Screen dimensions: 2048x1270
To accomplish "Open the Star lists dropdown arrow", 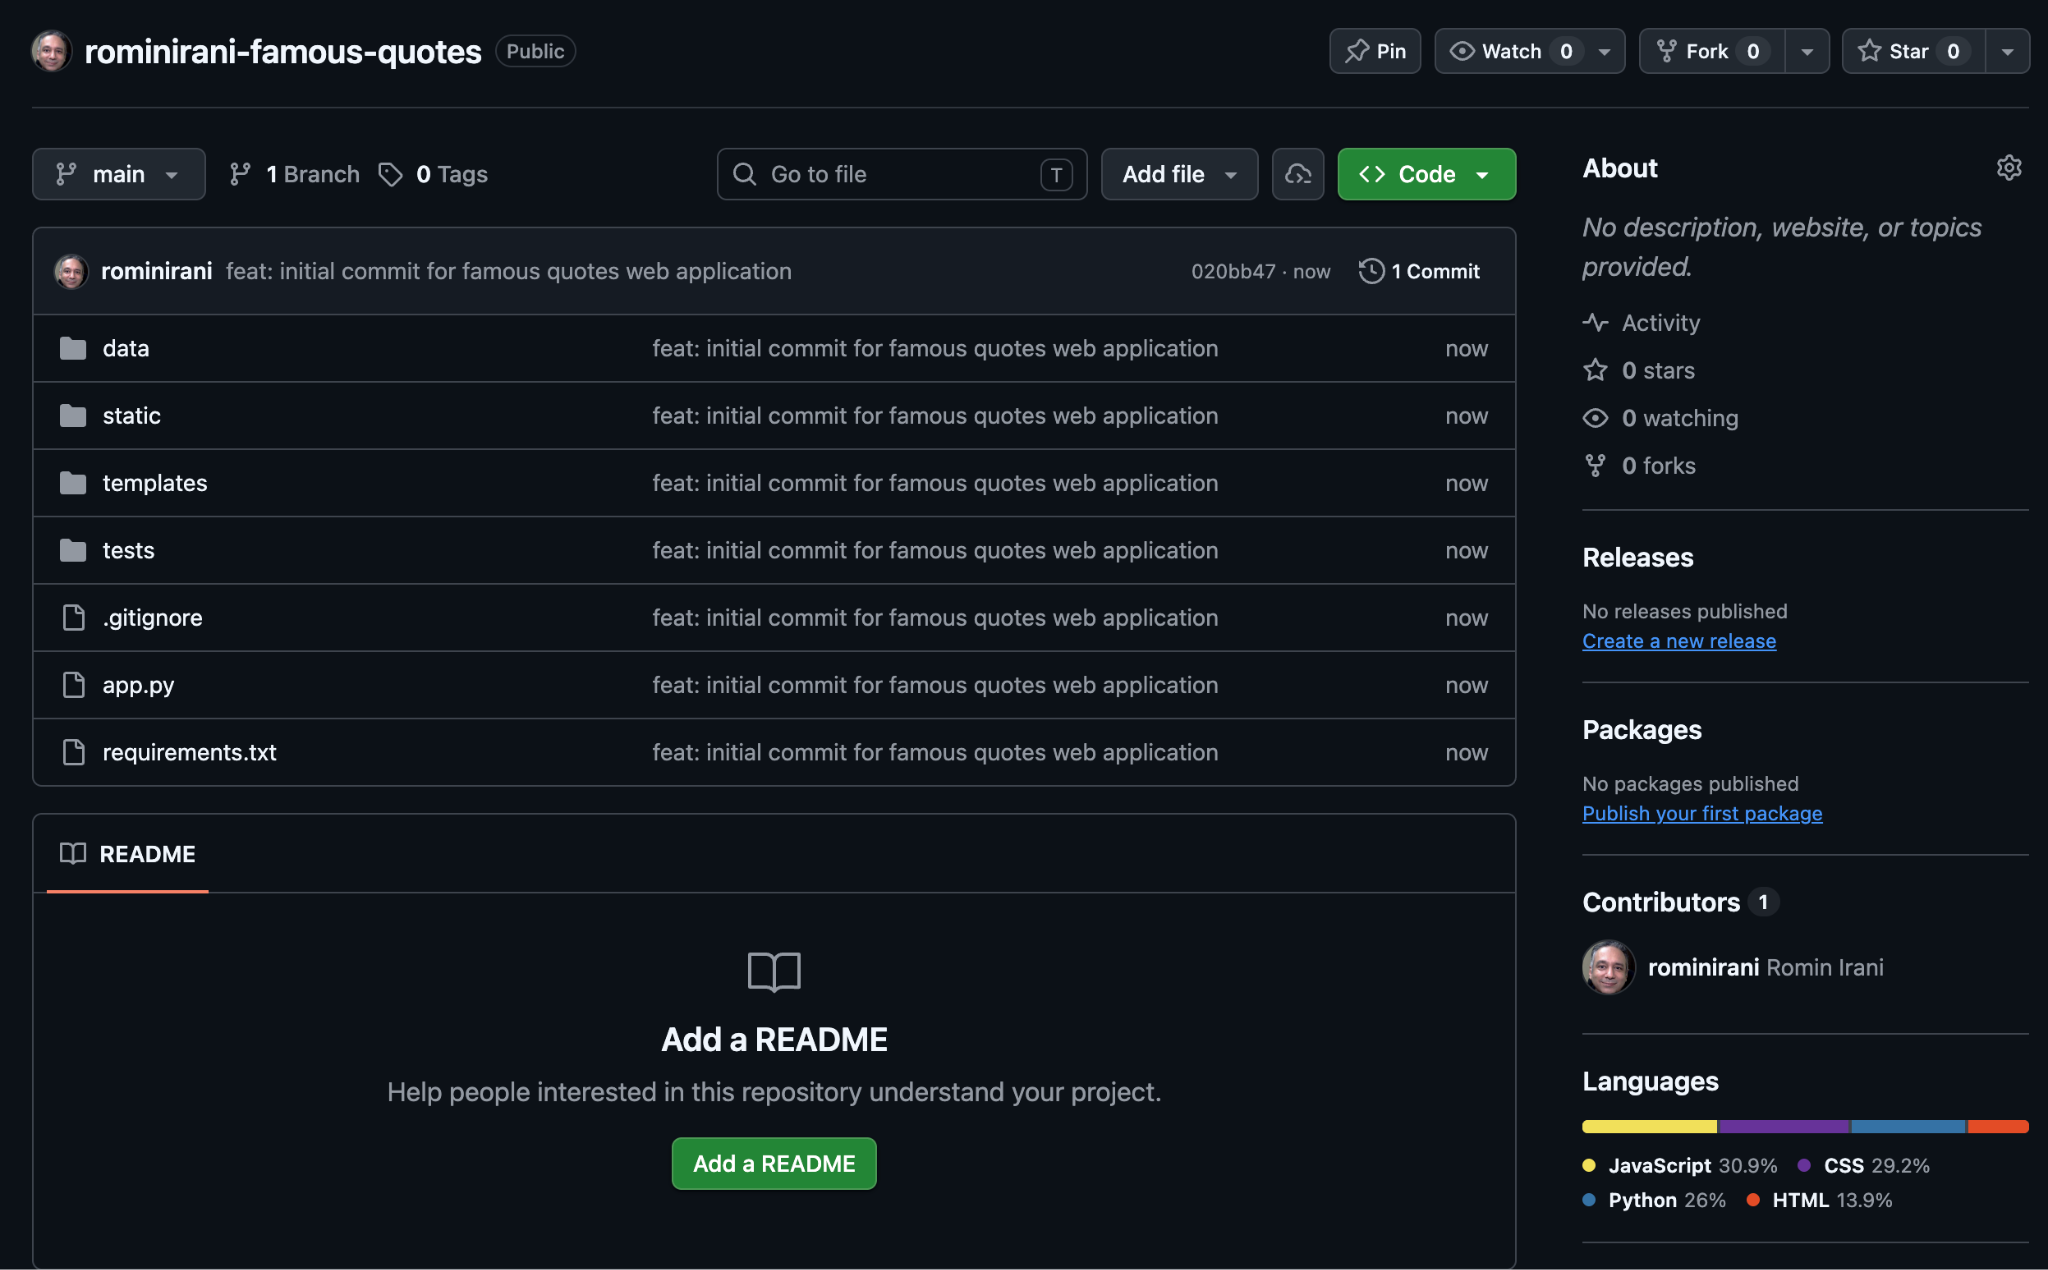I will click(x=2007, y=51).
